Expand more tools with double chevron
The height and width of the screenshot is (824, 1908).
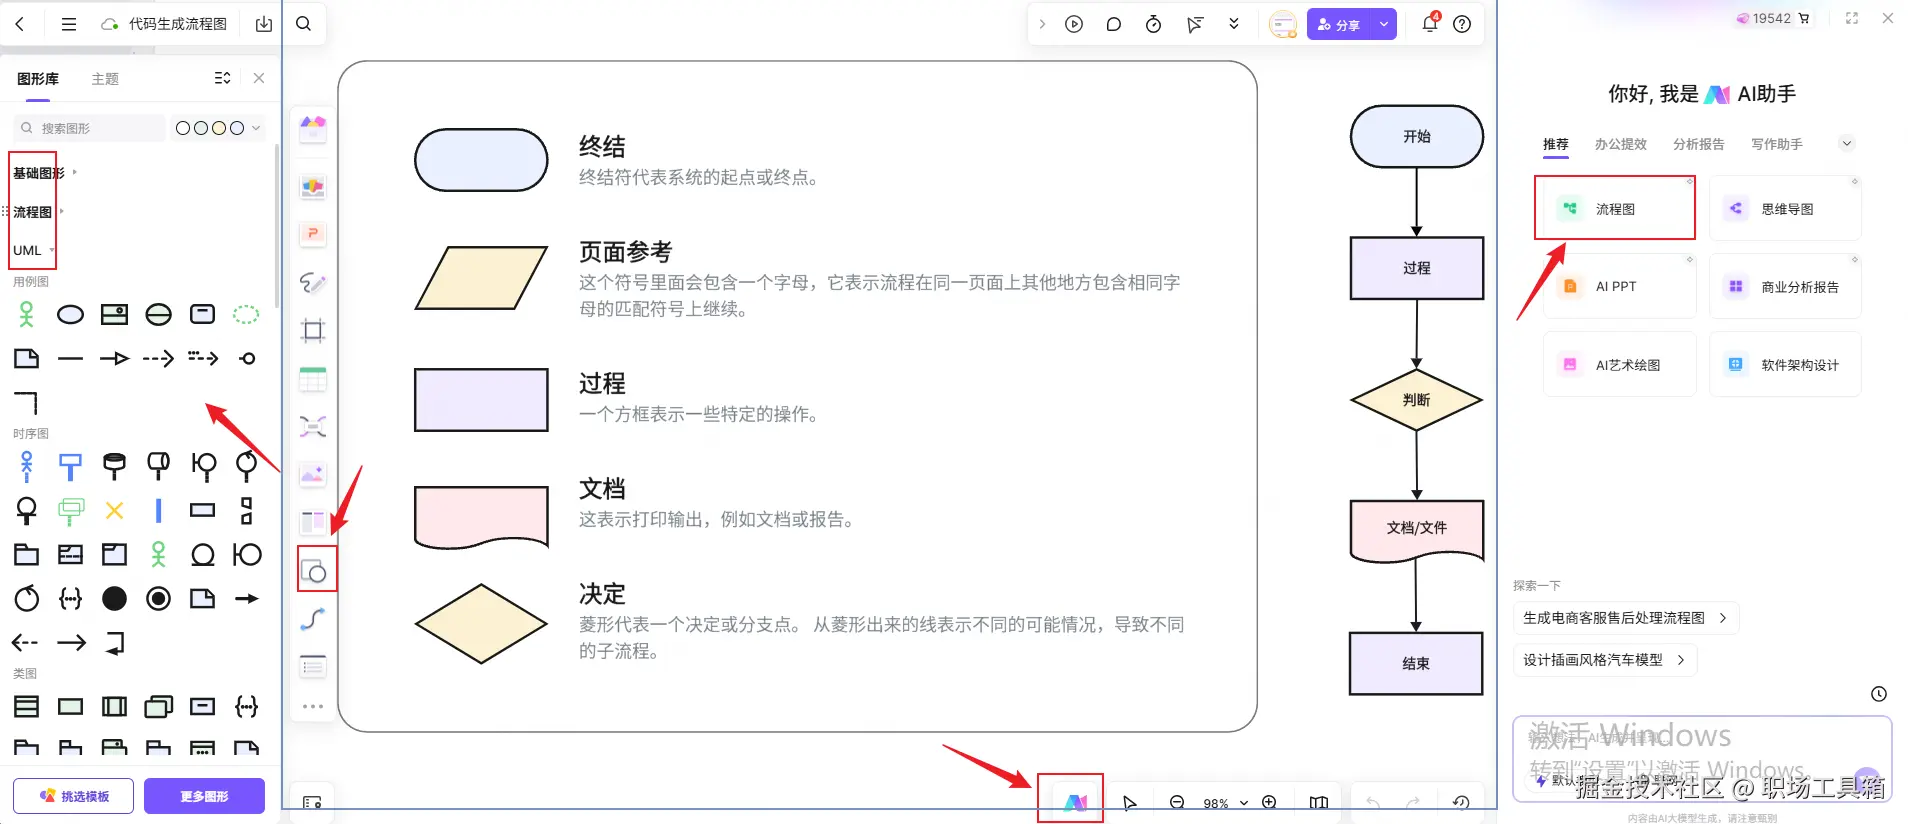click(x=1234, y=24)
